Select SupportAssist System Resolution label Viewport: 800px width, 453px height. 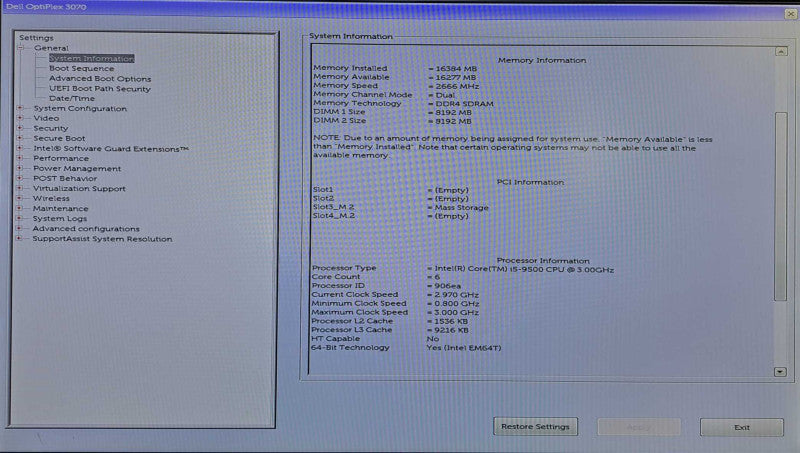(x=102, y=239)
